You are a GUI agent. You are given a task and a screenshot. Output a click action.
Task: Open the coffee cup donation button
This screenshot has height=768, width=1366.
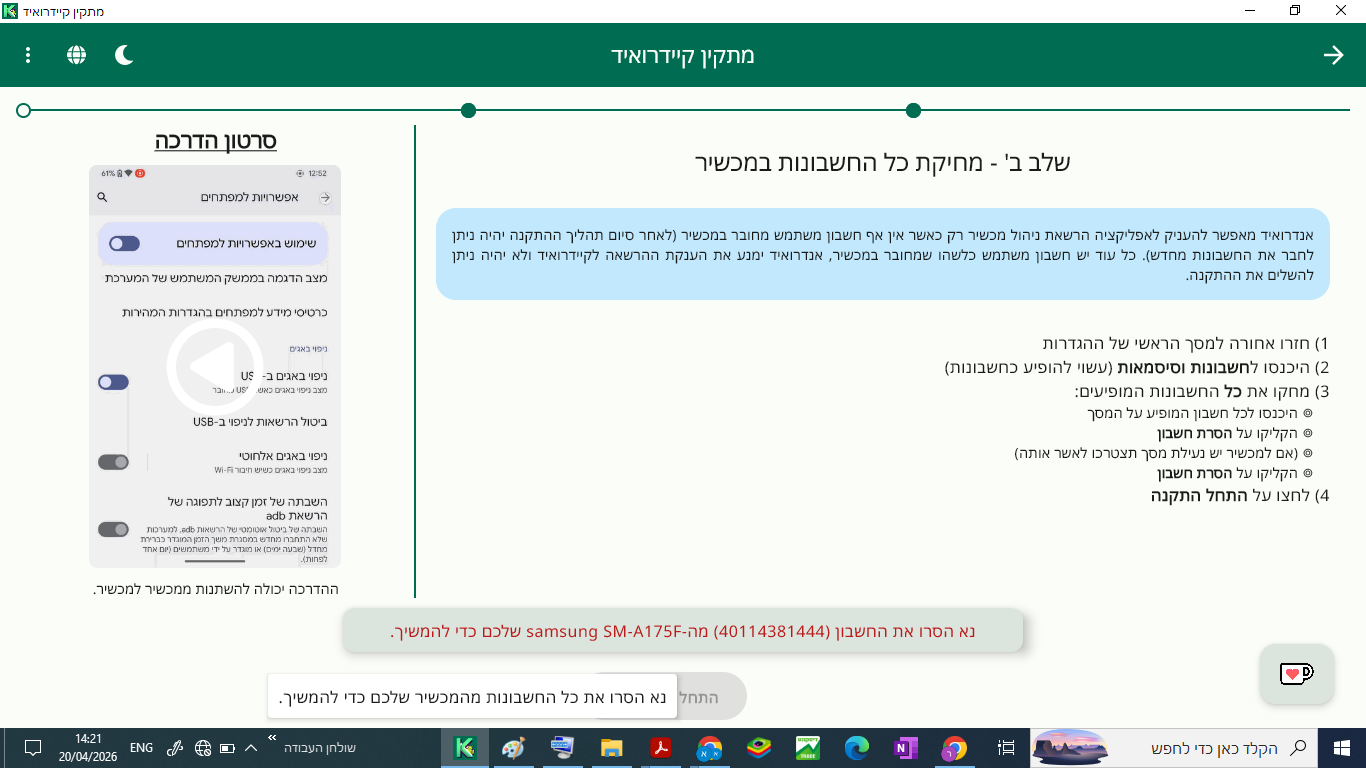click(x=1296, y=674)
